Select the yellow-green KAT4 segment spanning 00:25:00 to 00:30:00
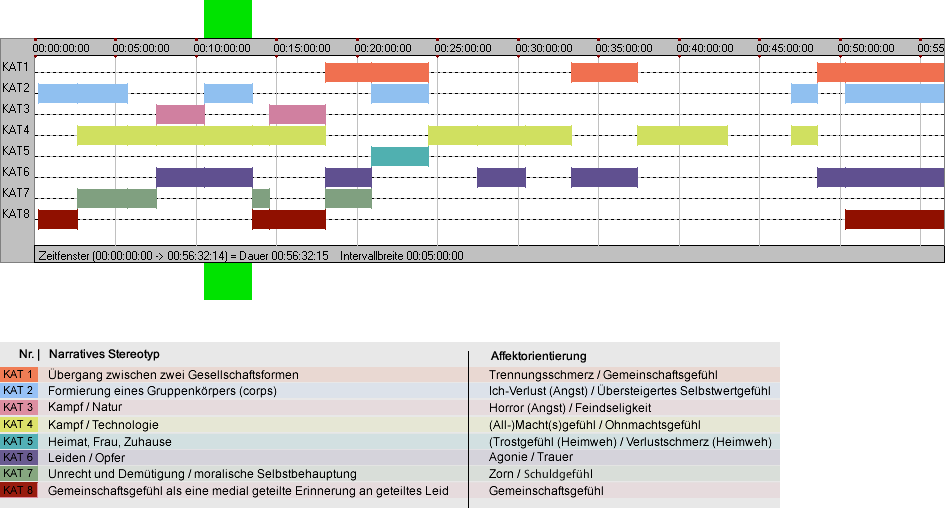This screenshot has height=530, width=945. tap(500, 136)
